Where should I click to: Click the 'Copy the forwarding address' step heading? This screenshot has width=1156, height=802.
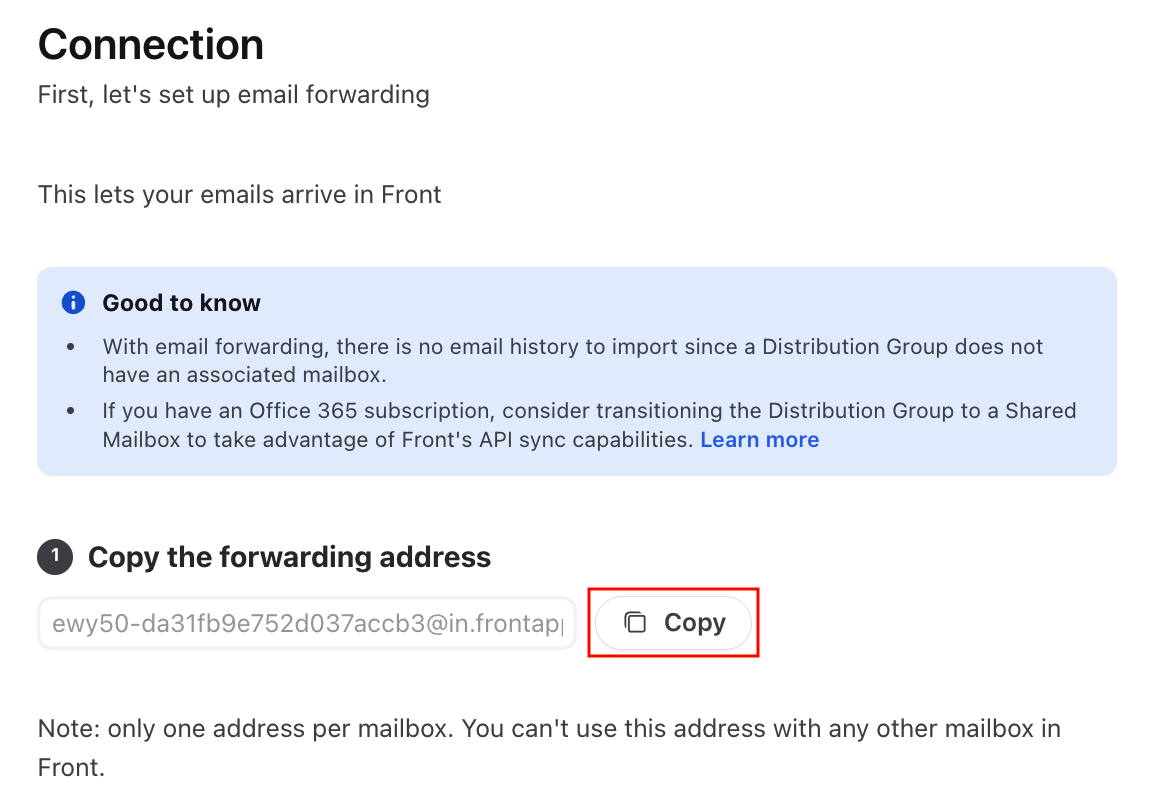(x=289, y=557)
